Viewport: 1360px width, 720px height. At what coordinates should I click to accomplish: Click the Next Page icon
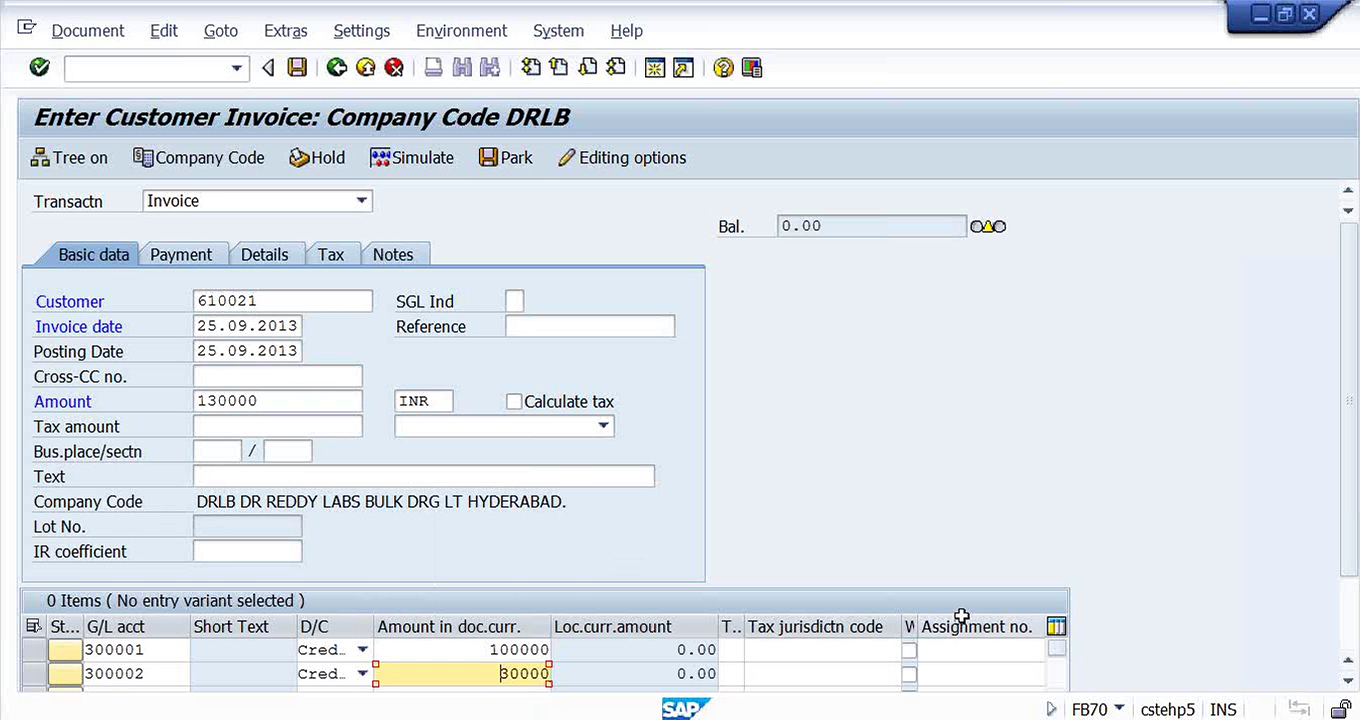pos(588,68)
